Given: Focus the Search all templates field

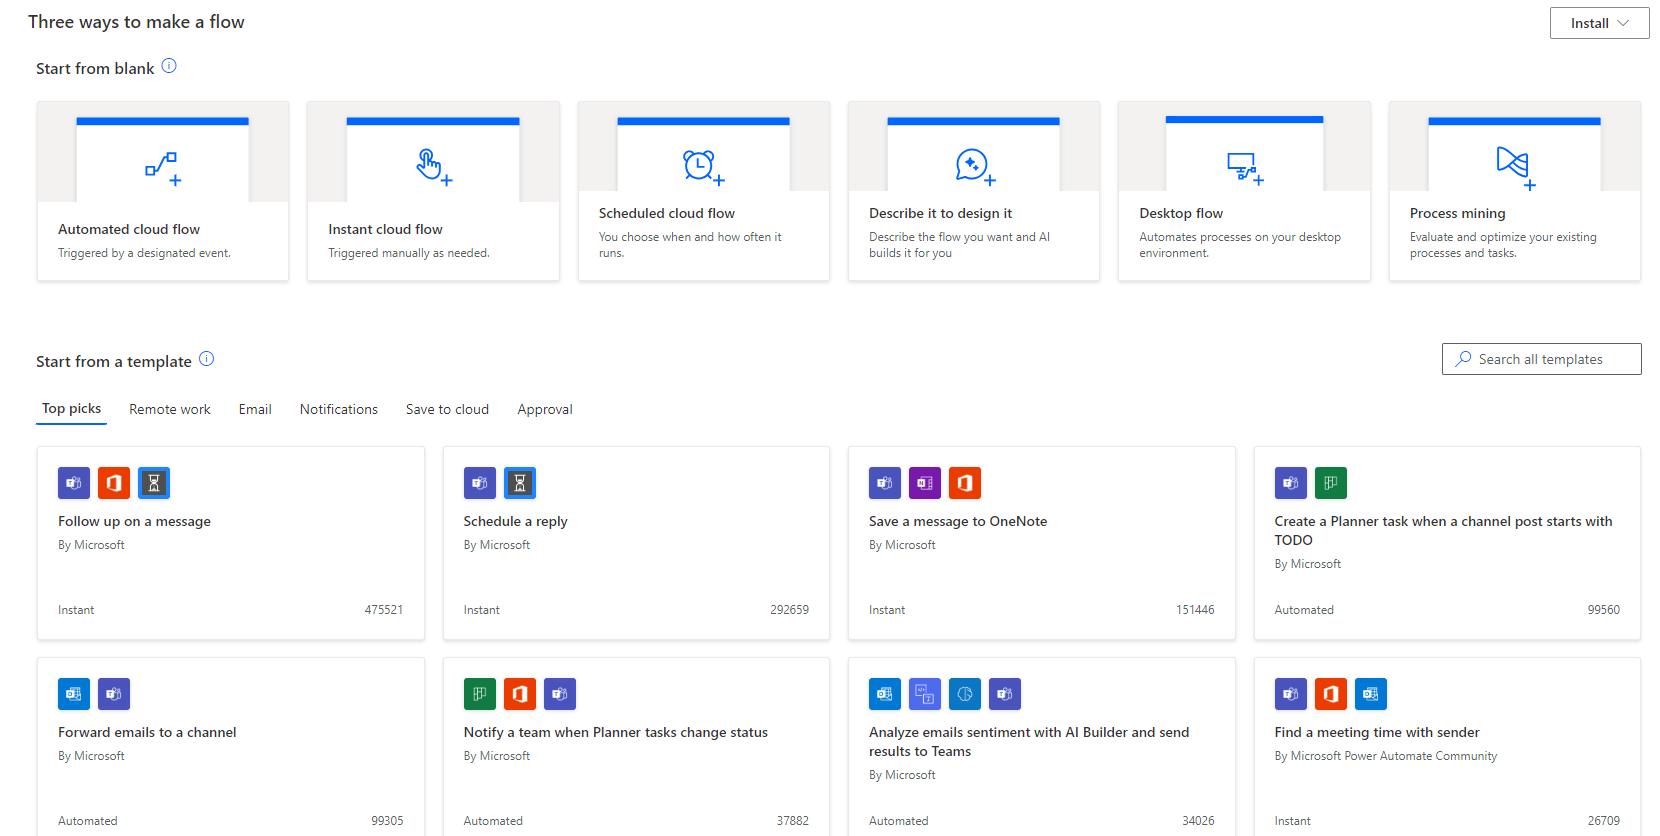Looking at the screenshot, I should click(1541, 359).
